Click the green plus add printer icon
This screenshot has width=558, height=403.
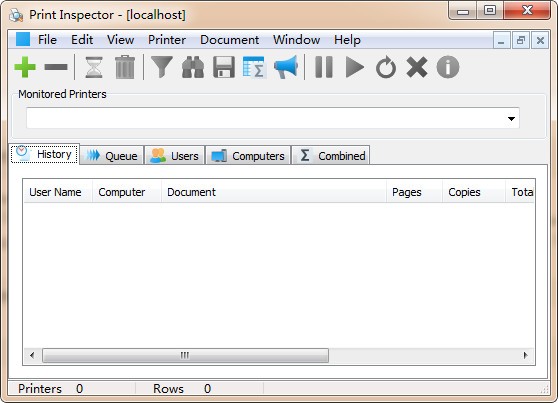click(25, 67)
